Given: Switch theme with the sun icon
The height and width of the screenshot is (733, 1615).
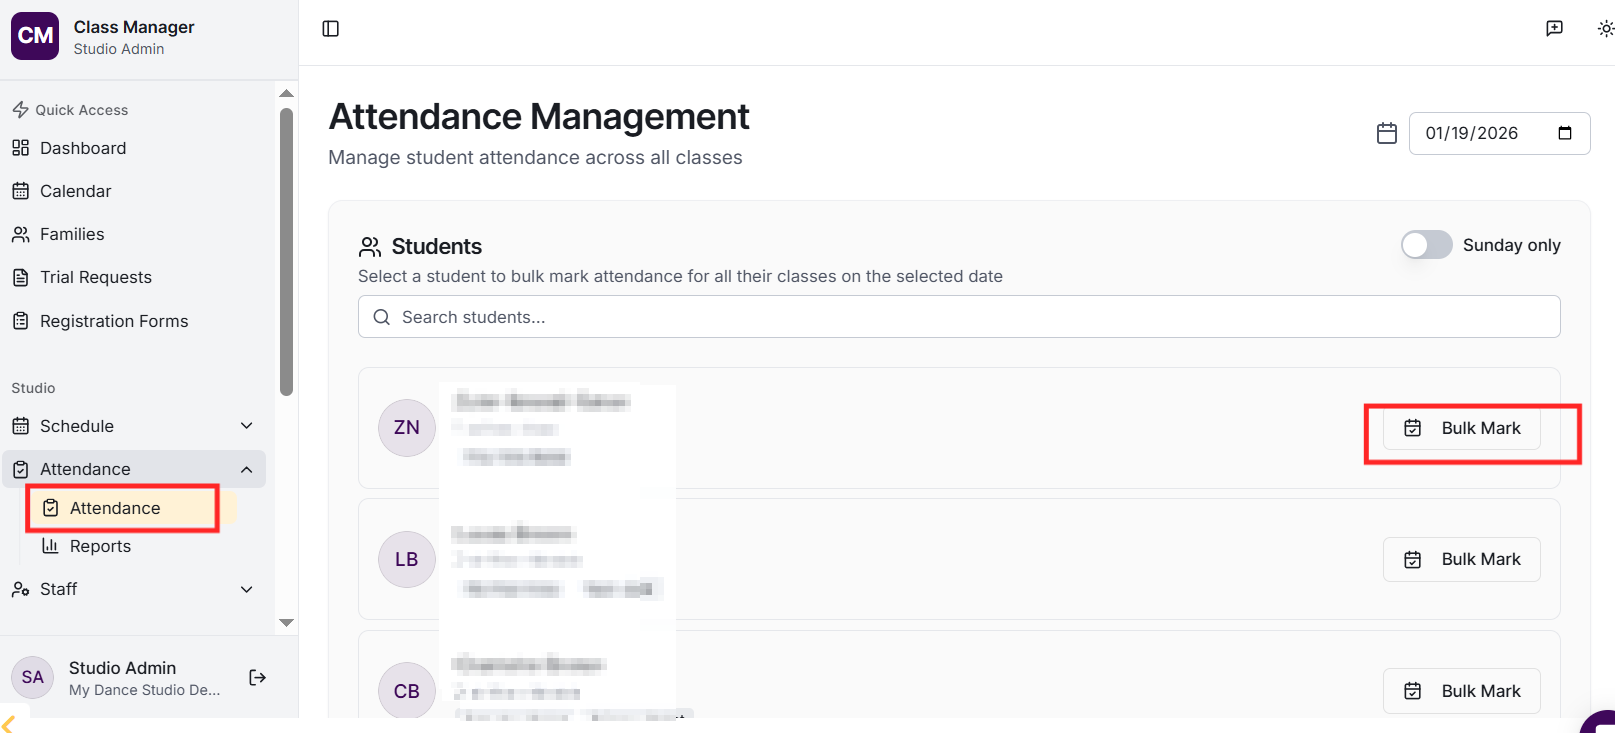Looking at the screenshot, I should 1605,29.
